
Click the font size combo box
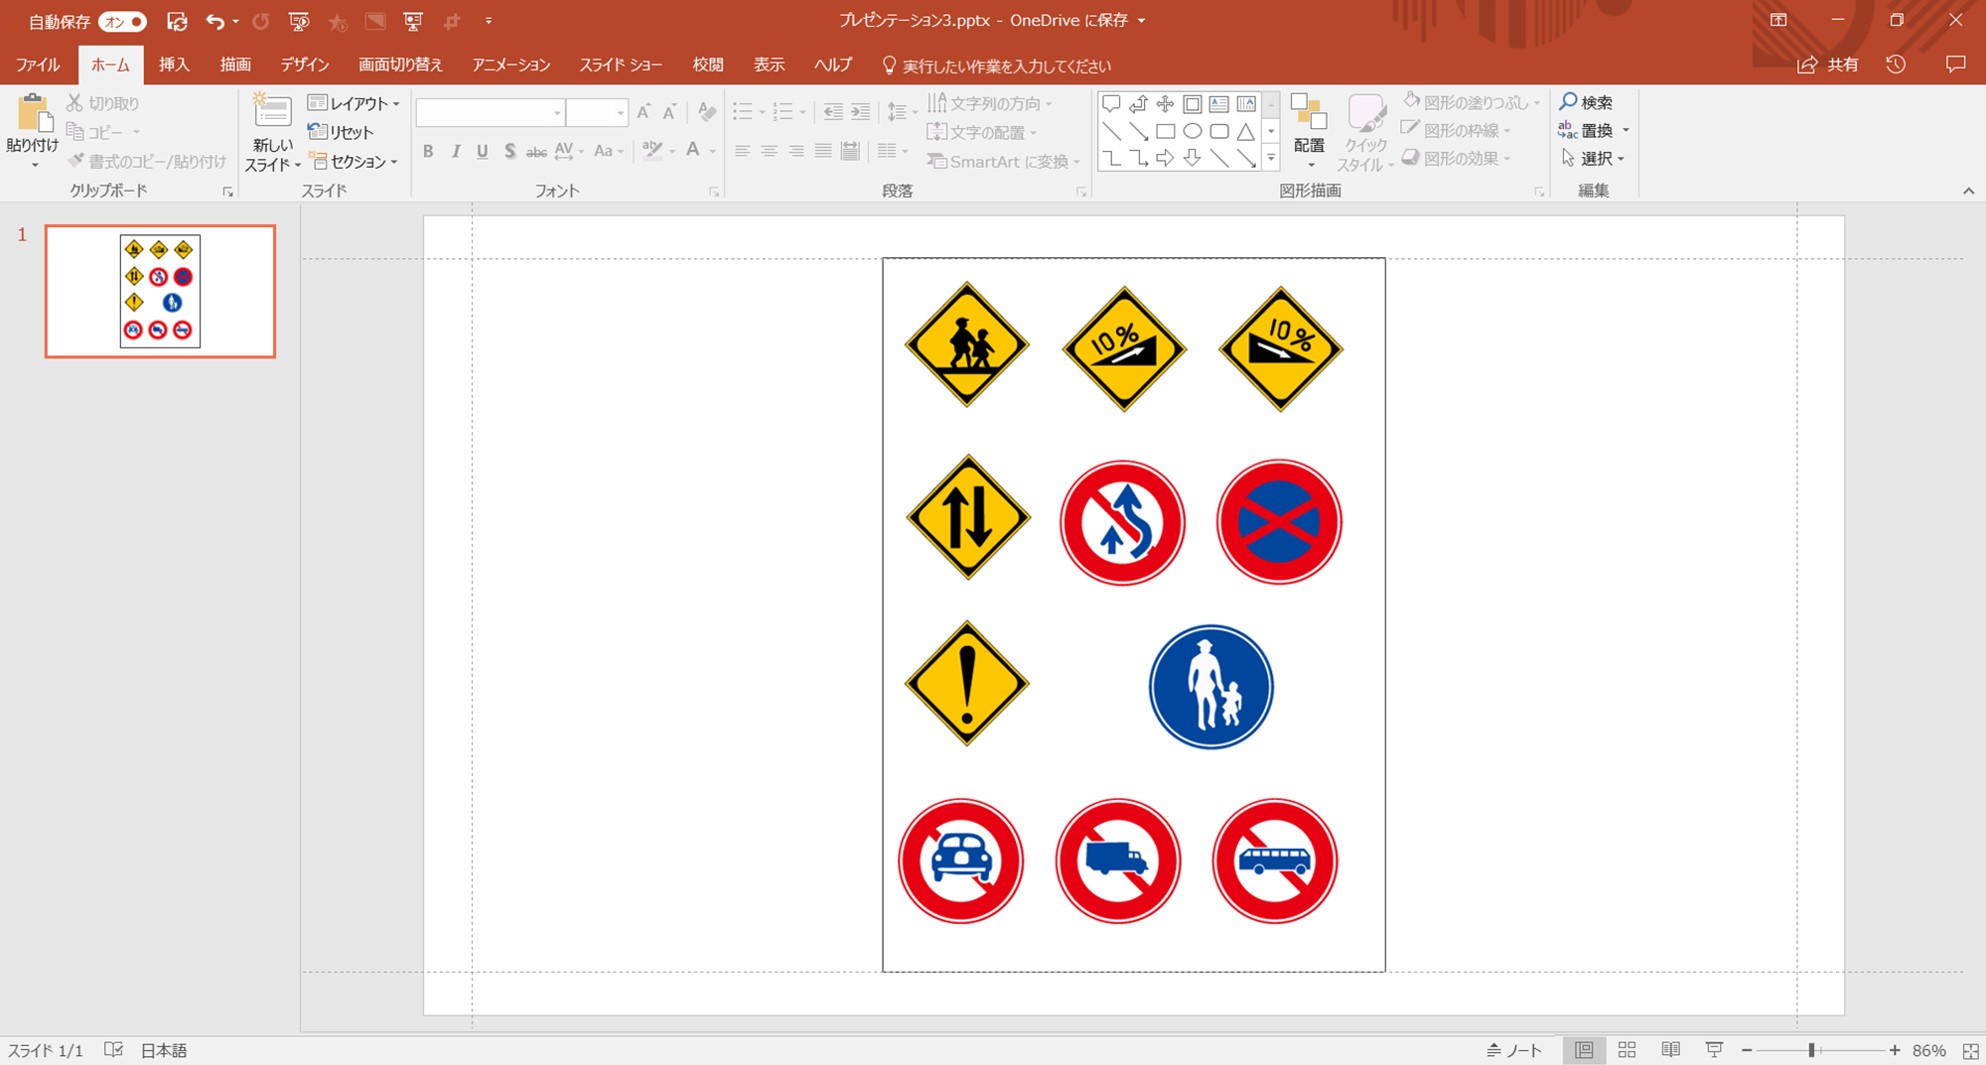(597, 113)
